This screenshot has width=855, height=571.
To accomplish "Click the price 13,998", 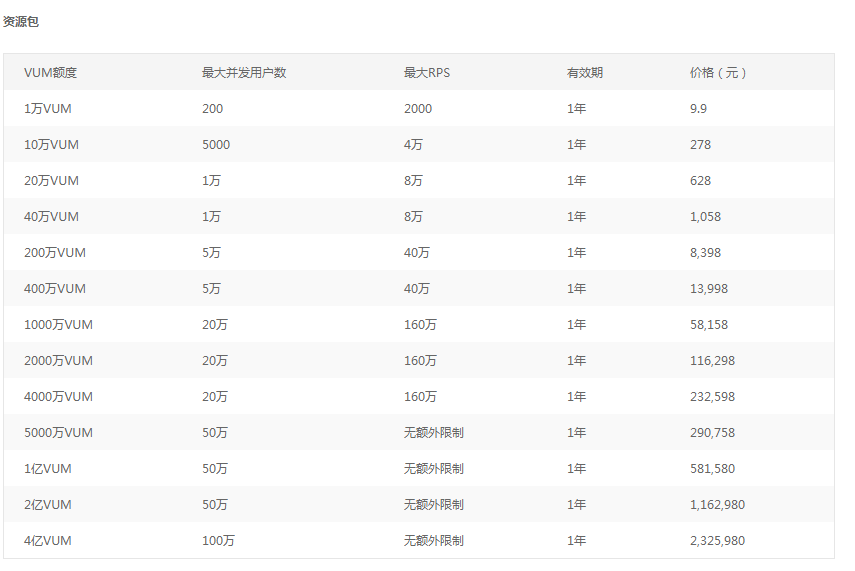I will click(709, 288).
